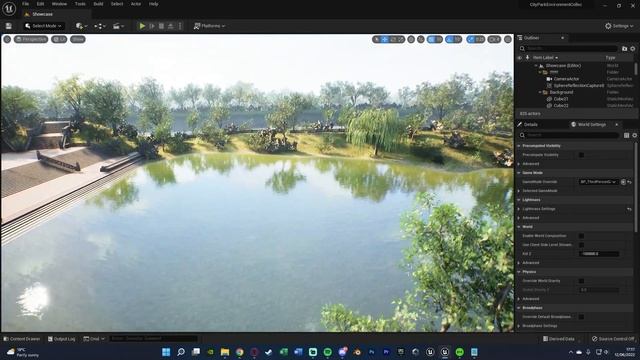Collapse the Background folder in Outliner
The width and height of the screenshot is (640, 360).
point(540,92)
